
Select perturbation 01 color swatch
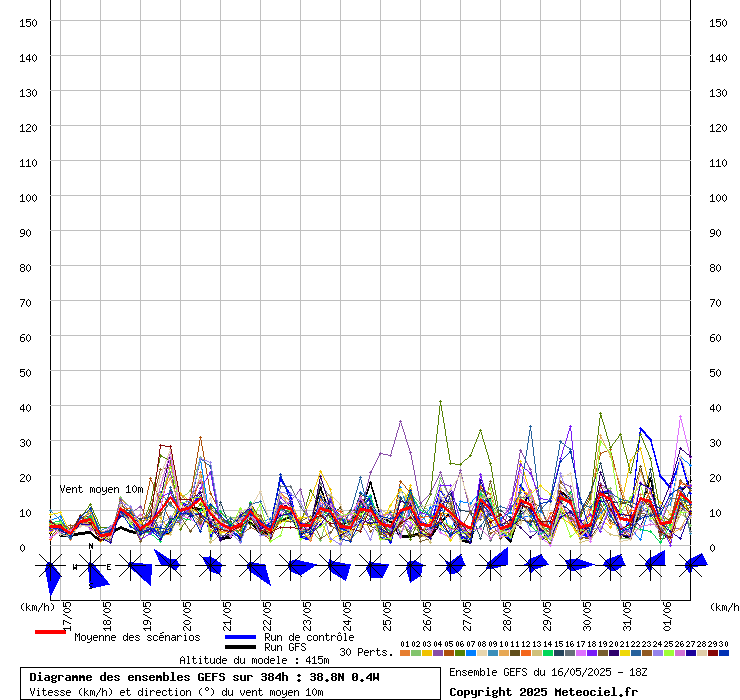pos(404,653)
